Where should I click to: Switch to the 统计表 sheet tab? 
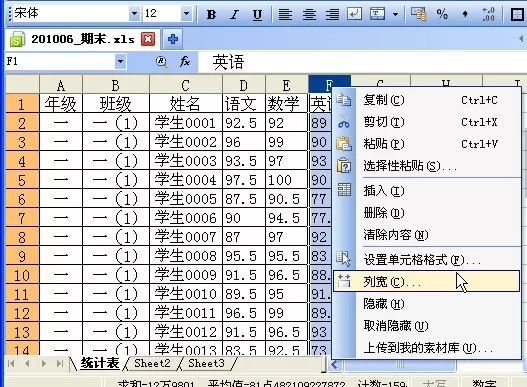tap(100, 363)
